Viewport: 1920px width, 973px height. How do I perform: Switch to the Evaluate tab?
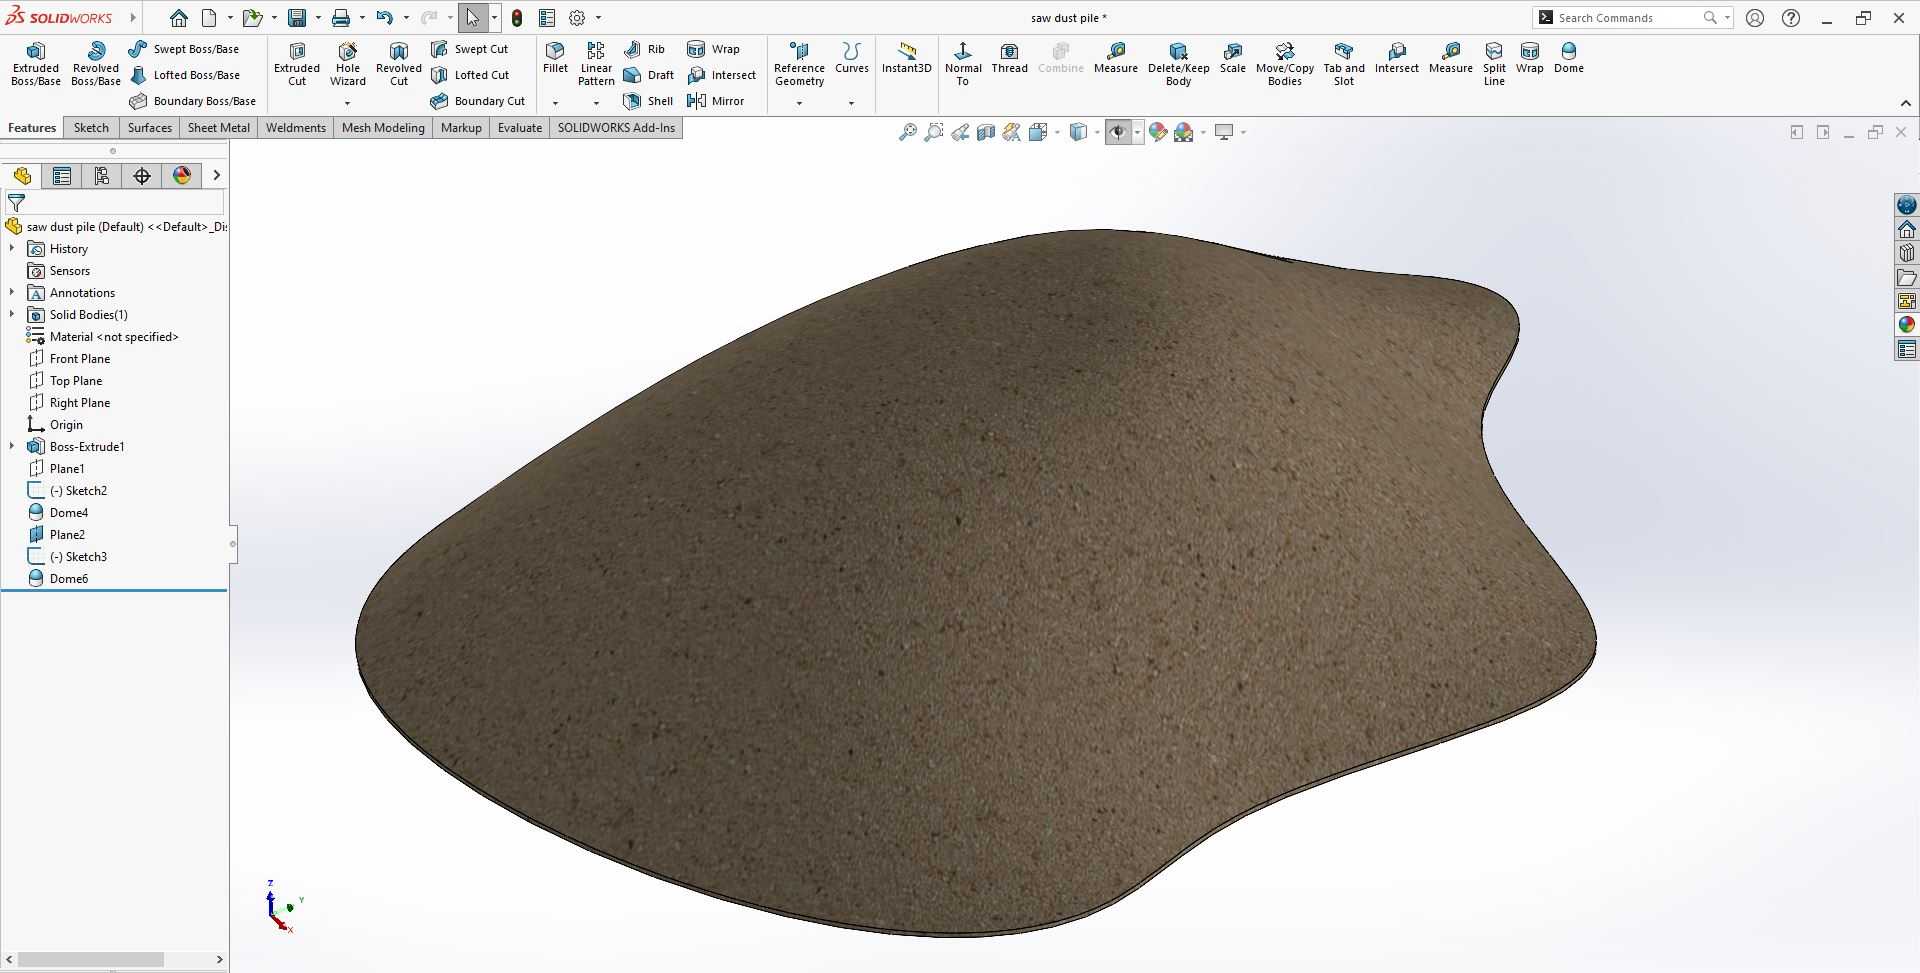520,128
